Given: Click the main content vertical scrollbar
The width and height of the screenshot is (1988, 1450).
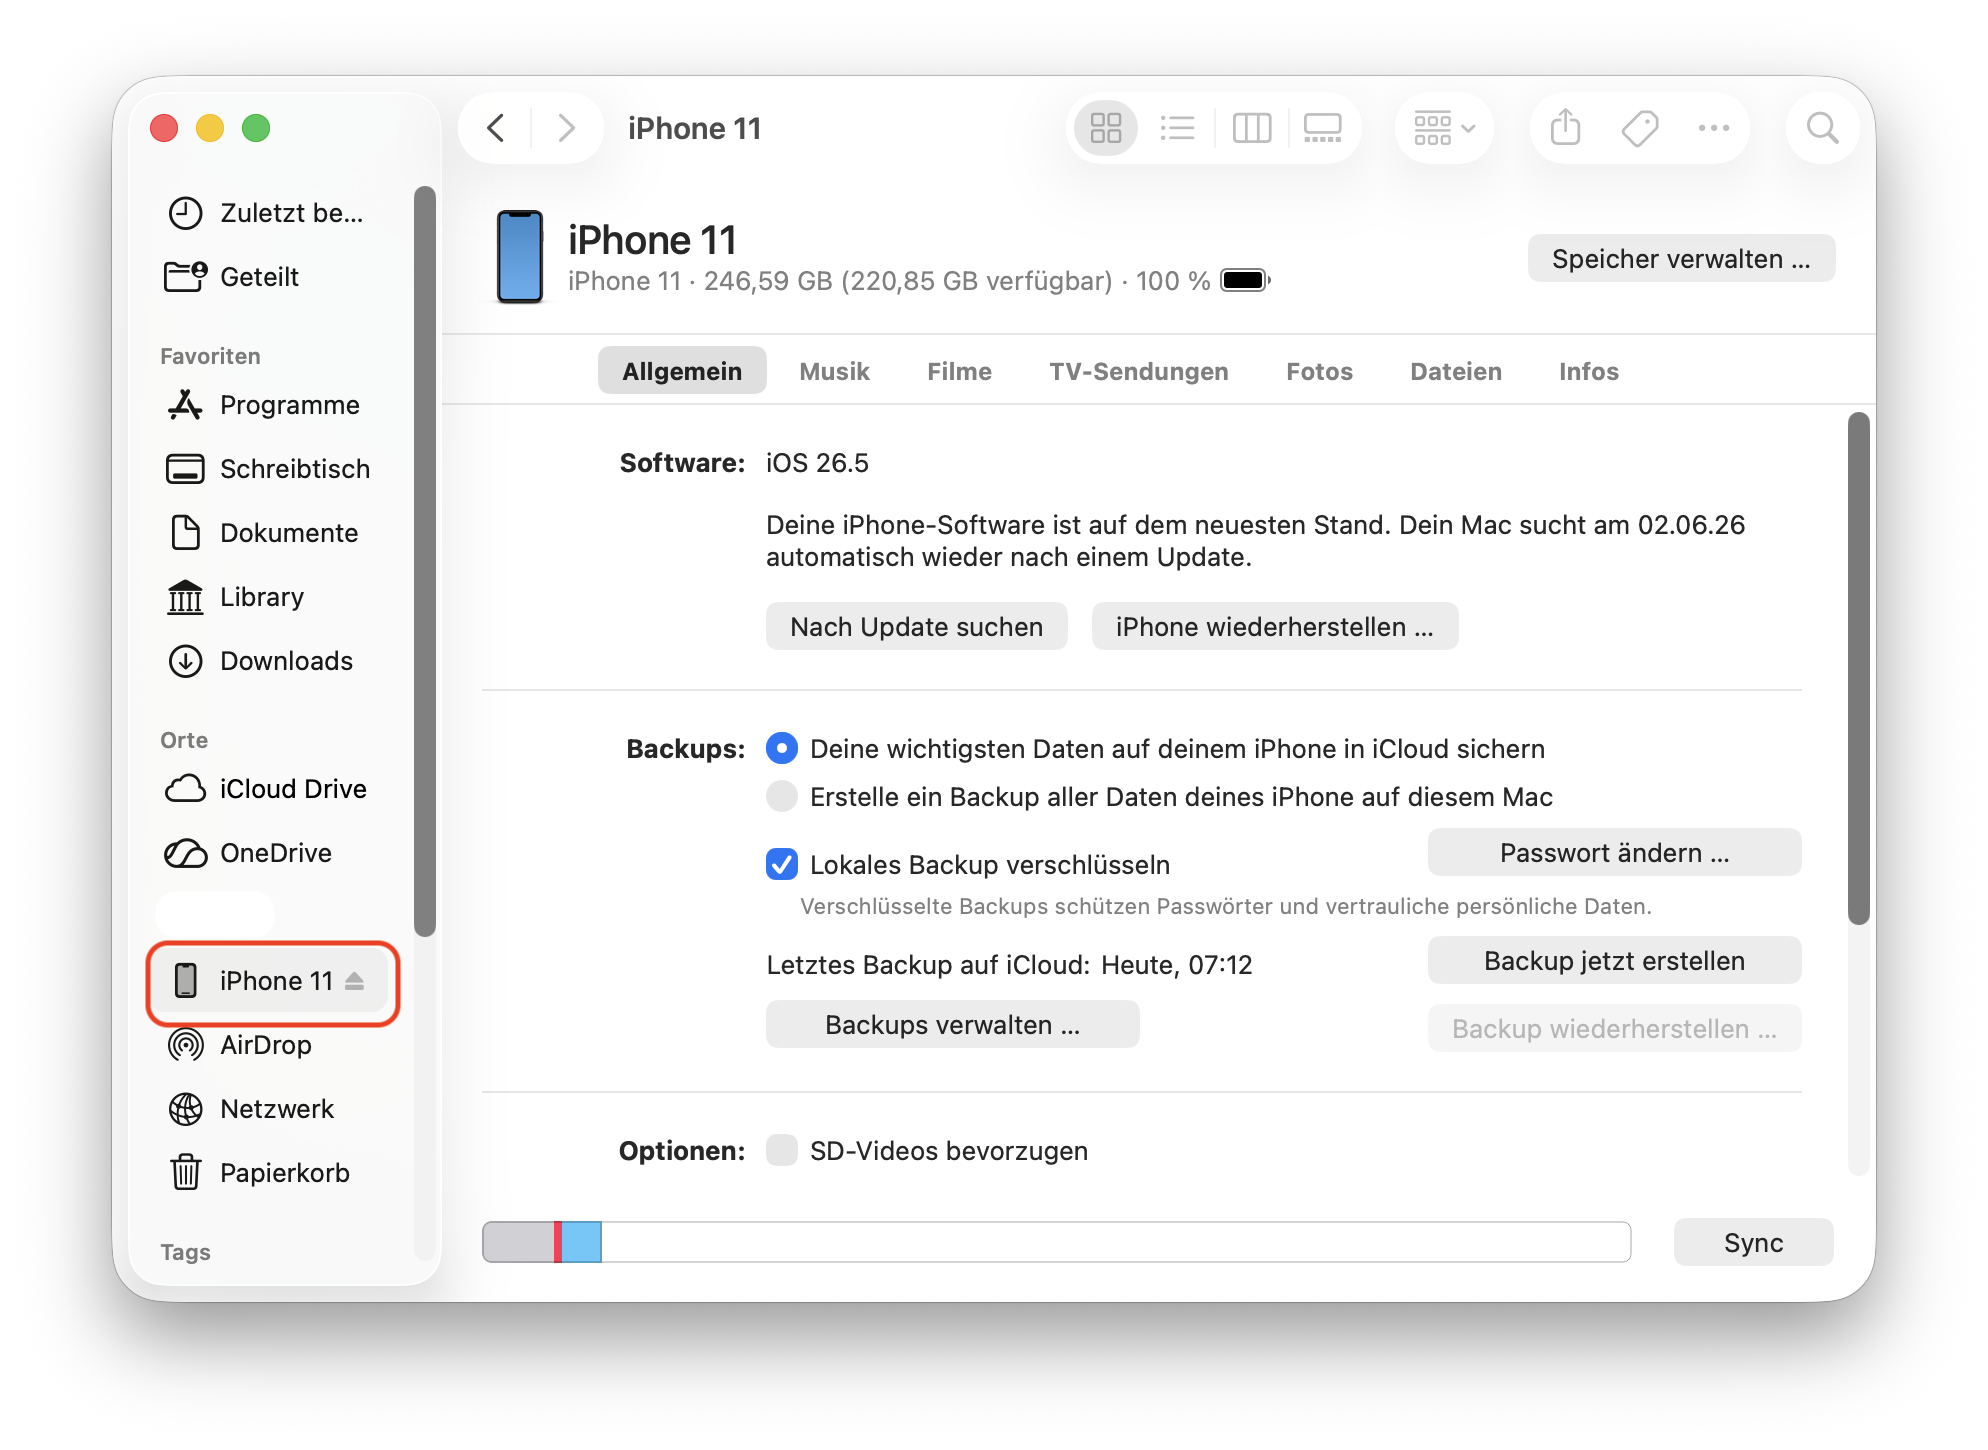Looking at the screenshot, I should pos(1858,668).
